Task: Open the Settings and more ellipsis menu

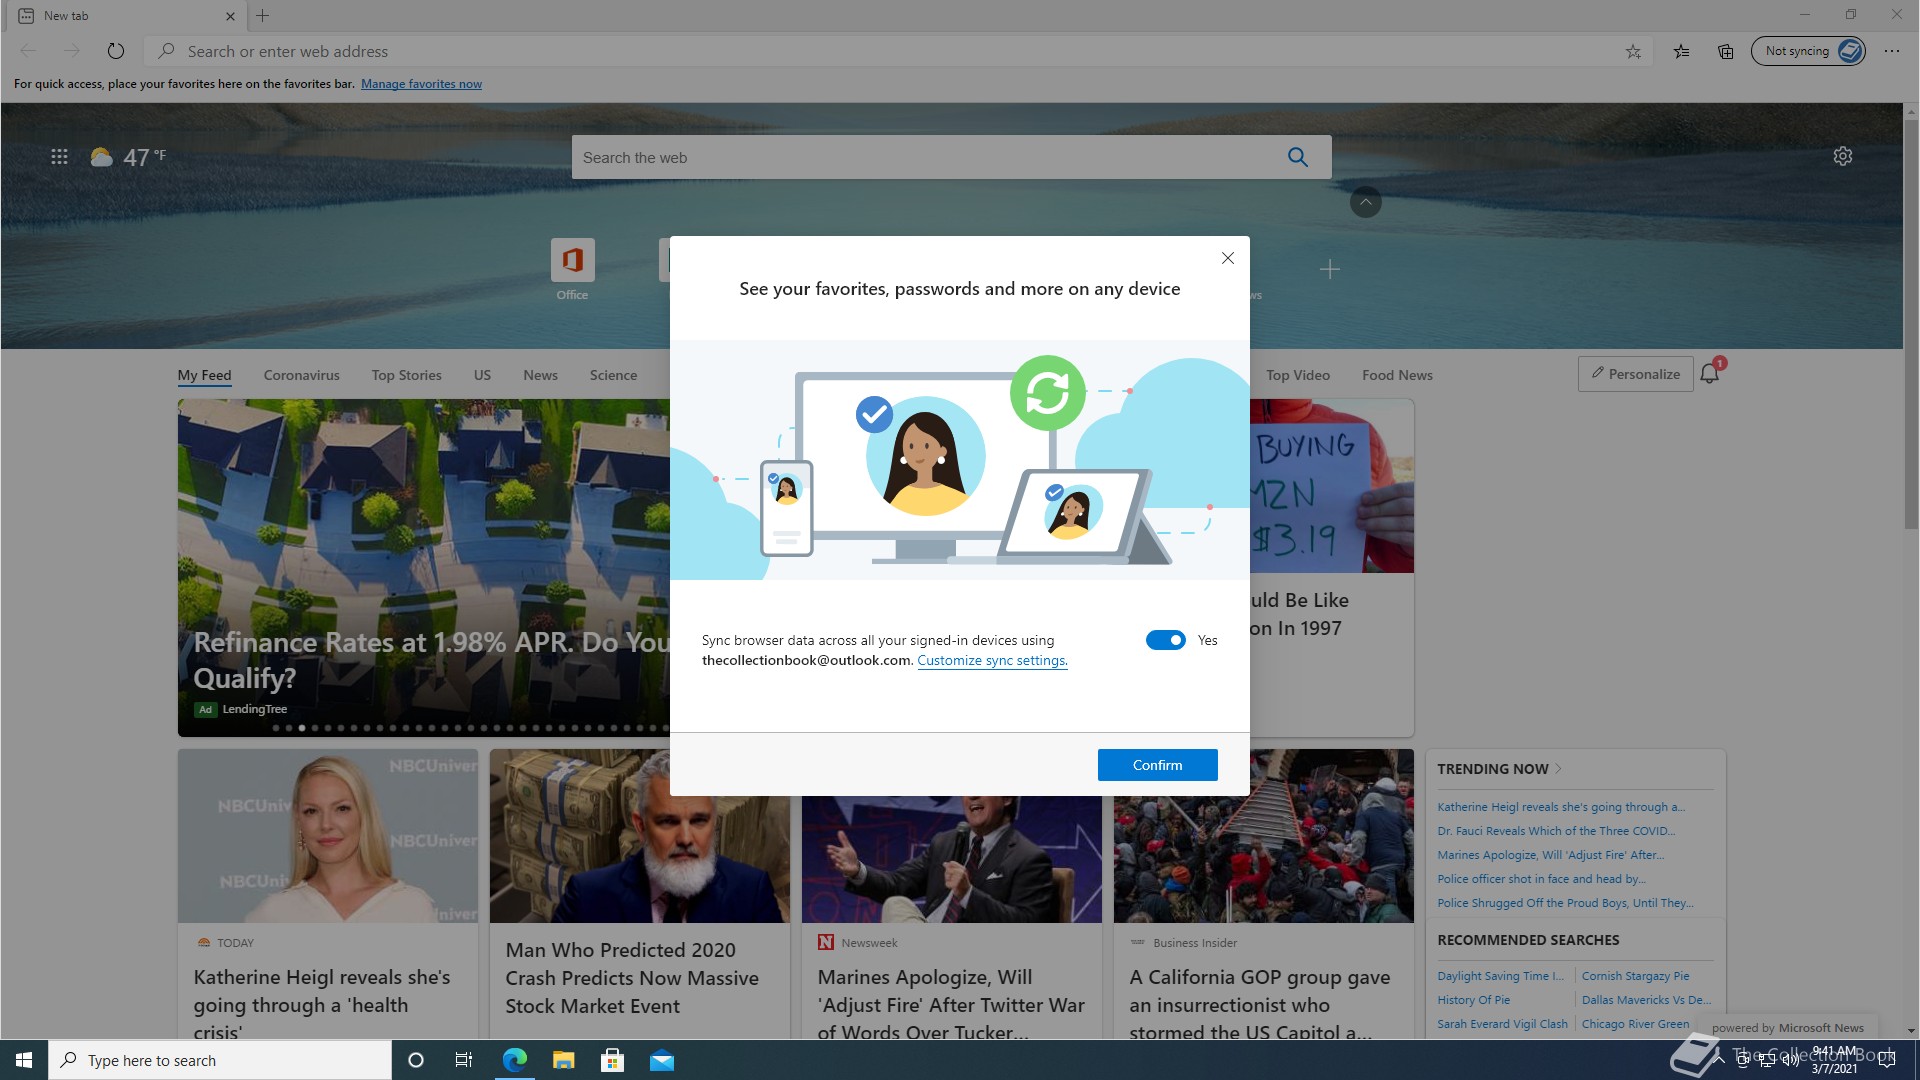Action: pos(1892,51)
